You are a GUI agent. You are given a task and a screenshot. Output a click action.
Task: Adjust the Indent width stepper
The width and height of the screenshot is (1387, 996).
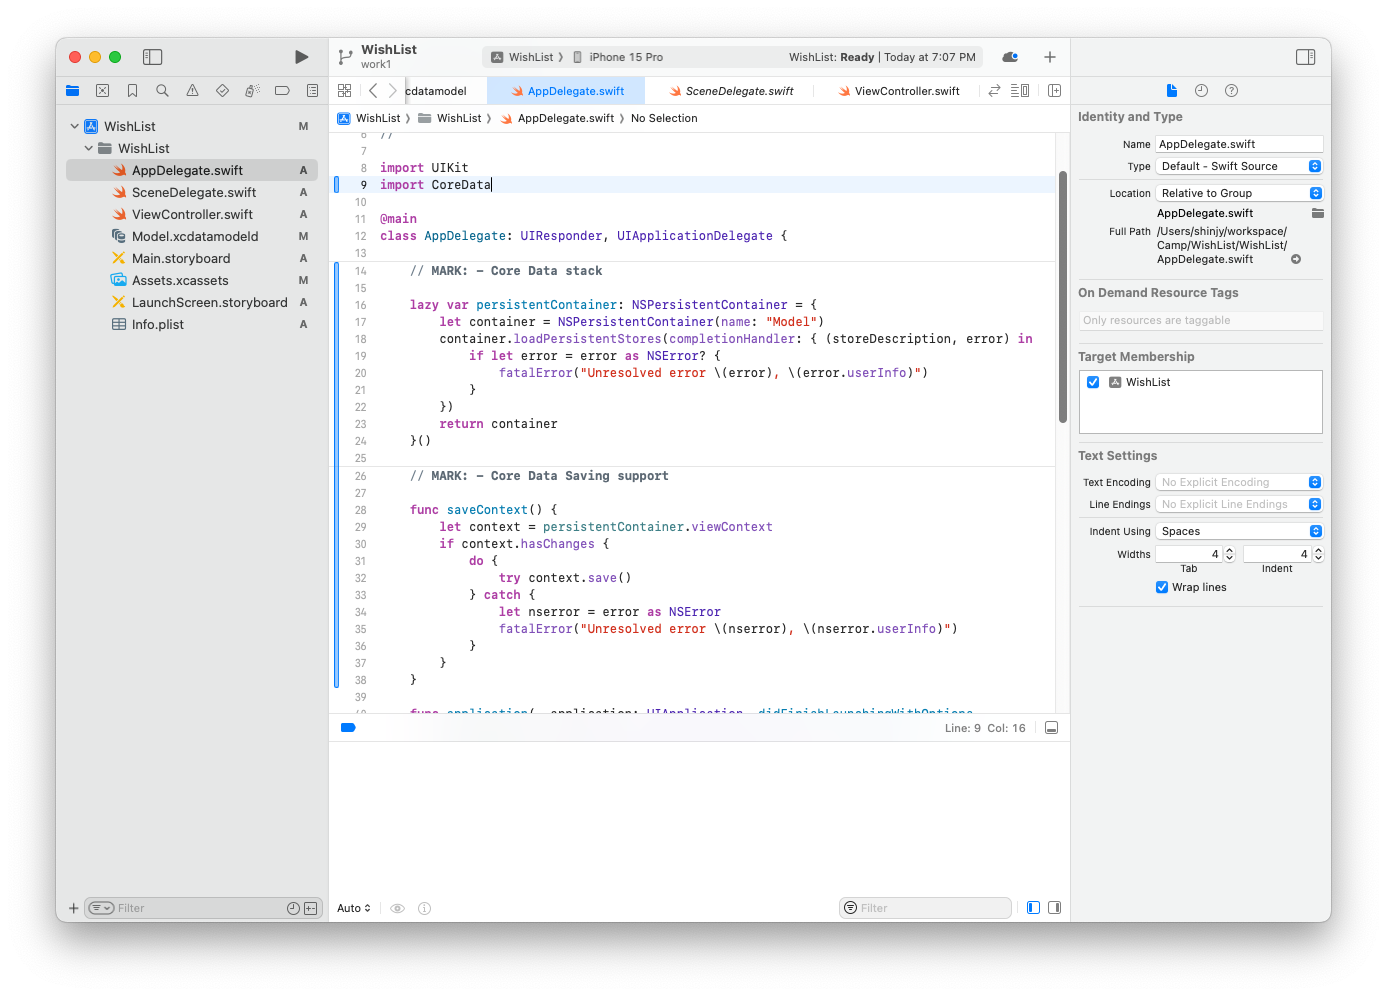tap(1318, 554)
